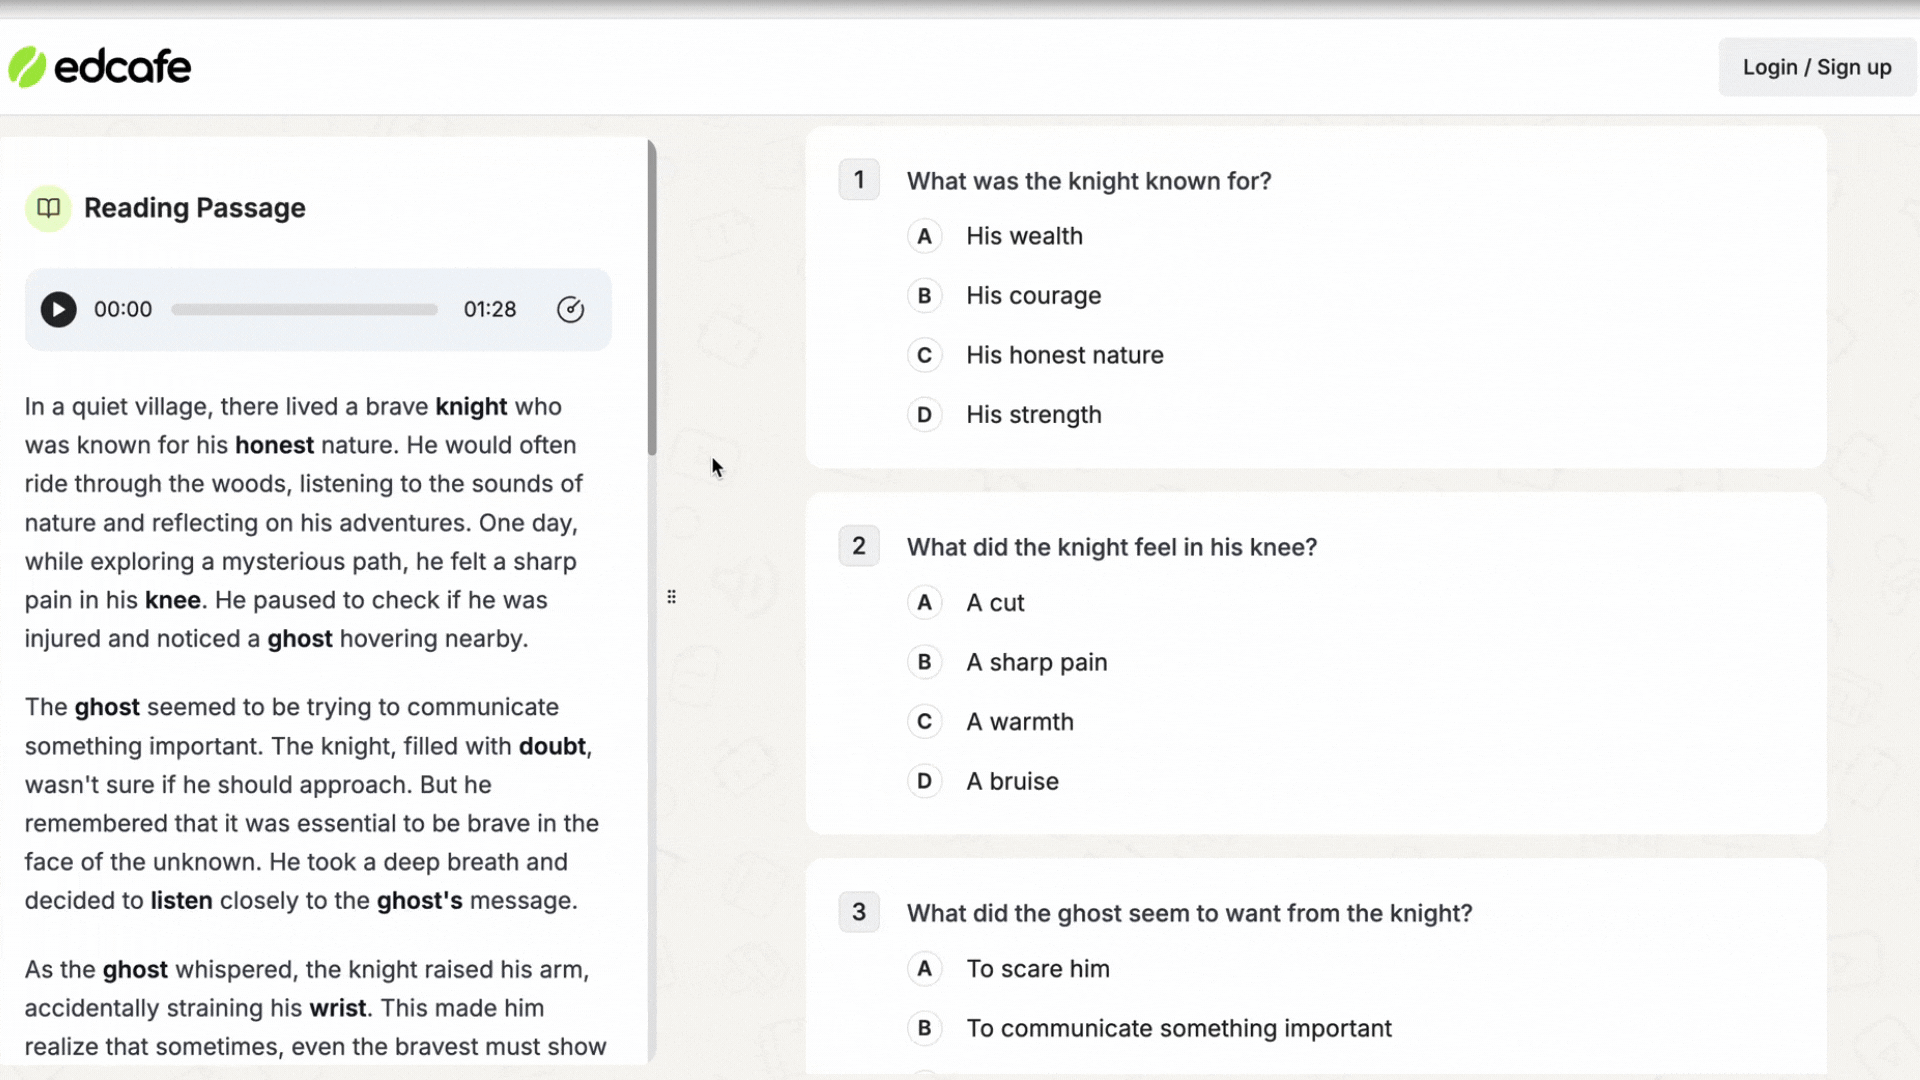The image size is (1920, 1080).
Task: Click the audio progress bar
Action: [x=305, y=310]
